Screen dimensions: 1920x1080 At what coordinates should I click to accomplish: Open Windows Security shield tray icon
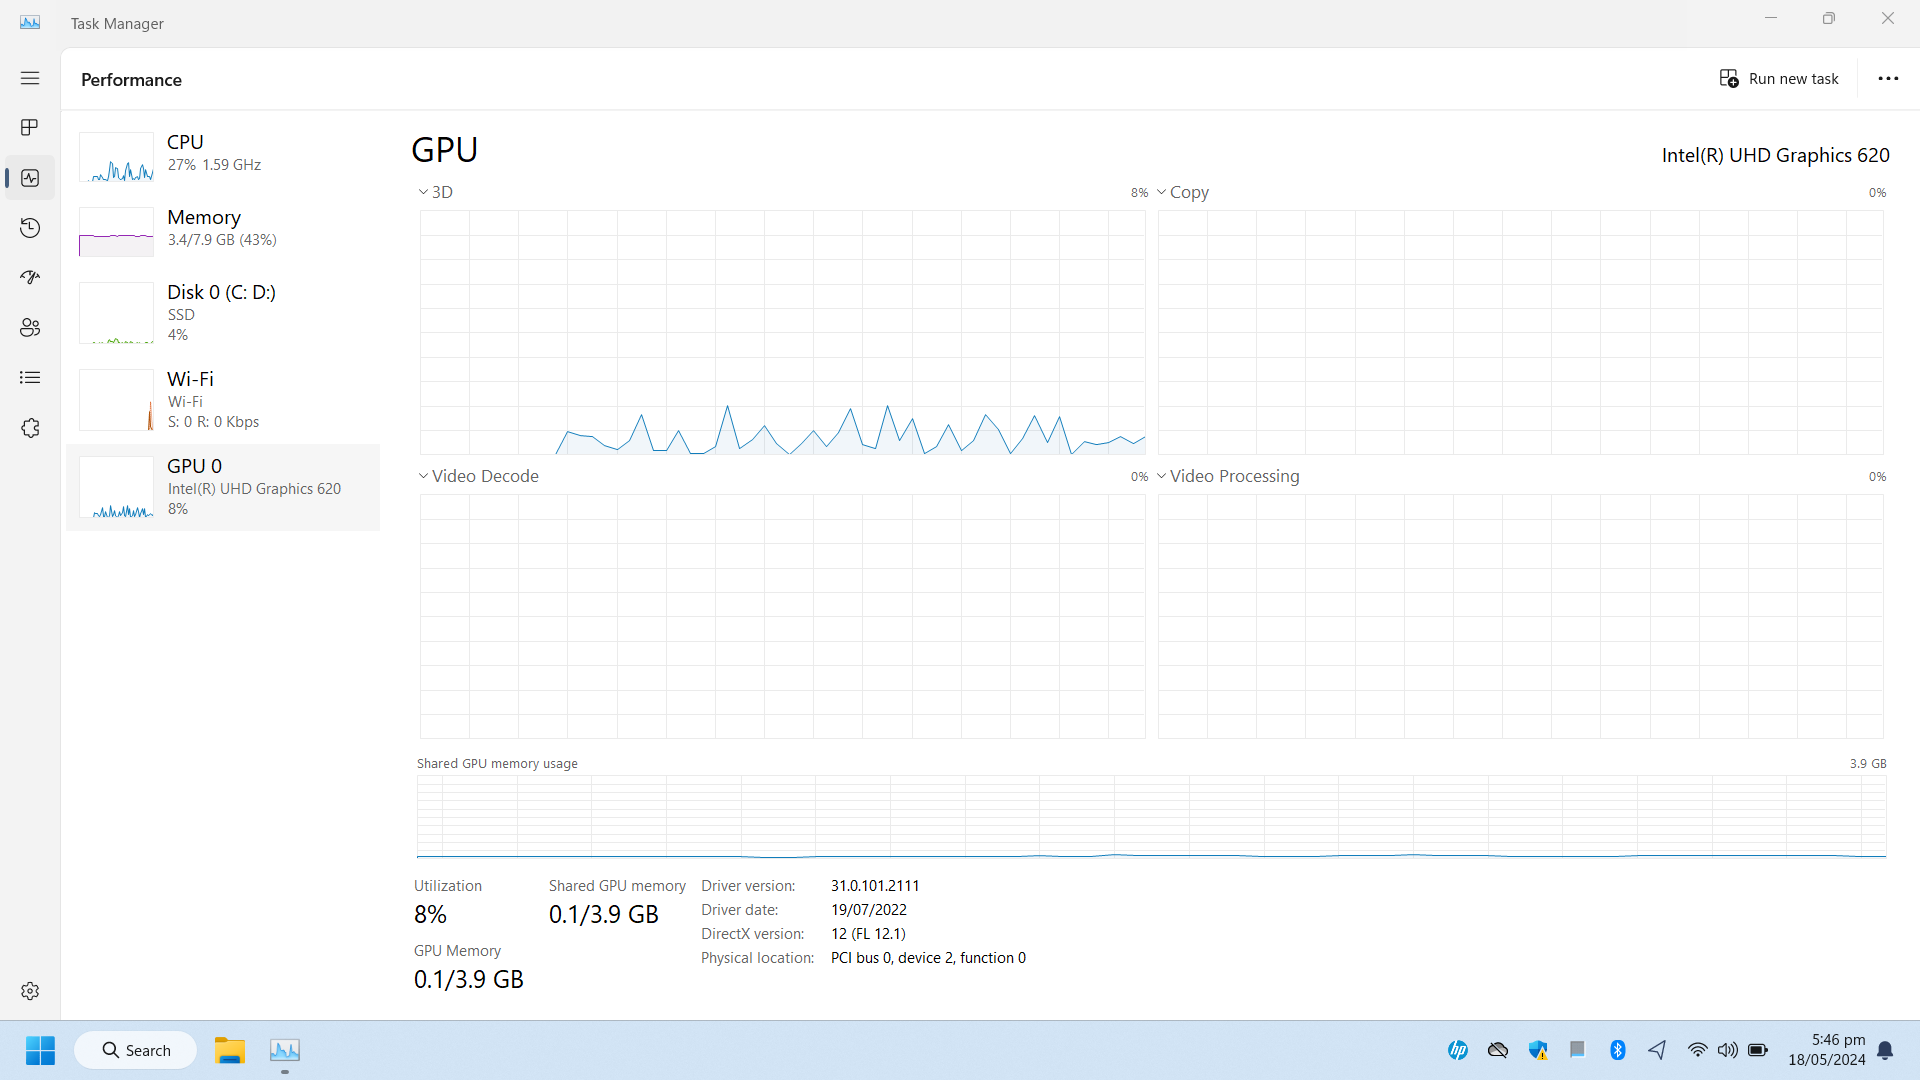1538,1050
